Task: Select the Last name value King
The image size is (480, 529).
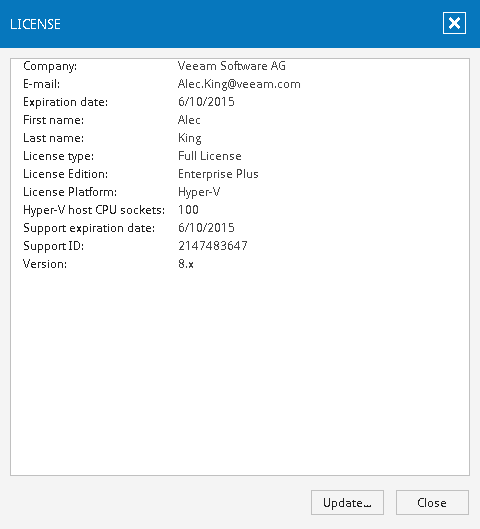Action: 190,138
